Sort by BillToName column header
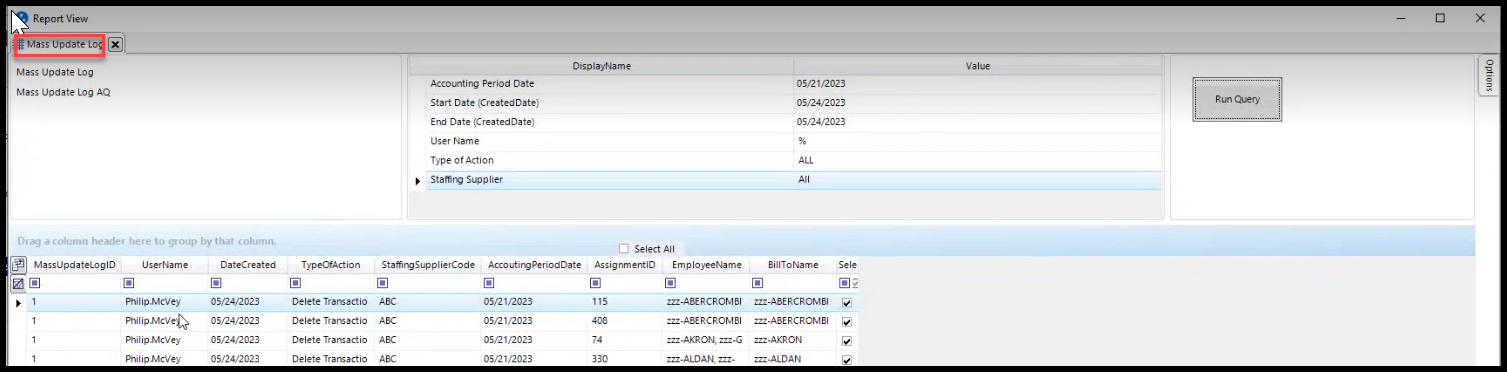Viewport: 1507px width, 372px height. 793,265
